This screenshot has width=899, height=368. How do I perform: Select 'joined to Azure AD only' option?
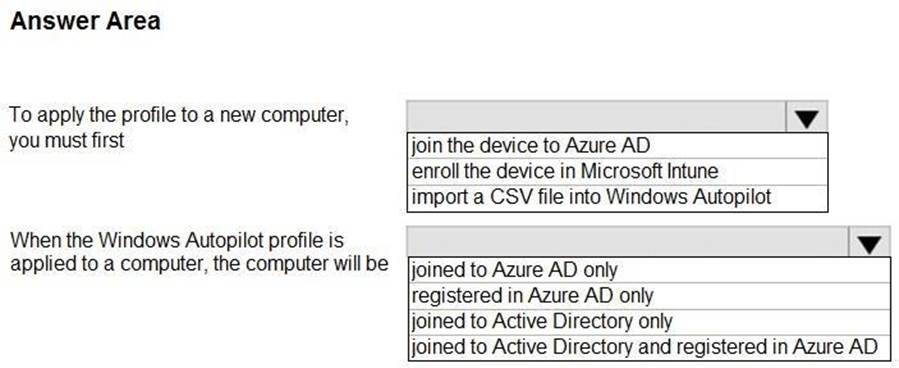tap(649, 269)
